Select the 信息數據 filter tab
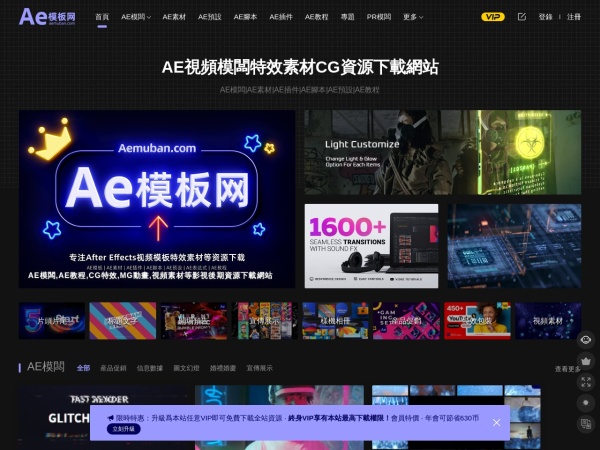This screenshot has height=450, width=600. [150, 368]
